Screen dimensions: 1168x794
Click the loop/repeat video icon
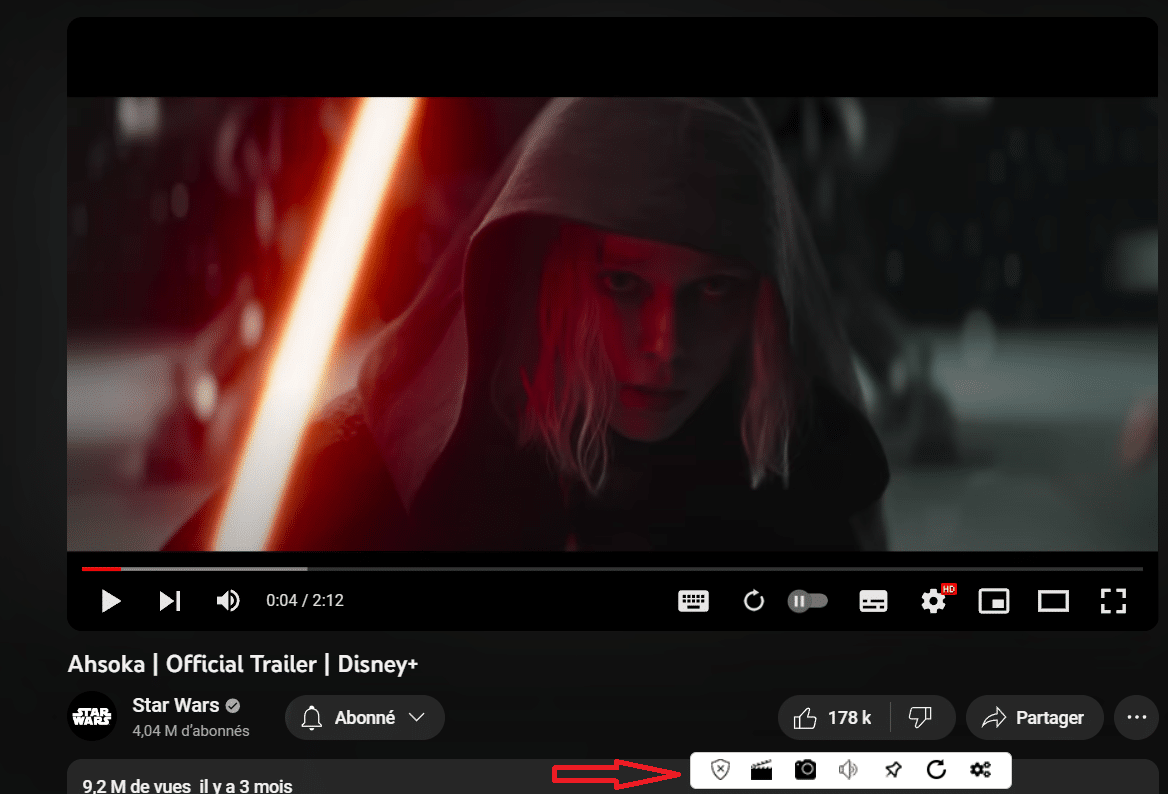(754, 600)
